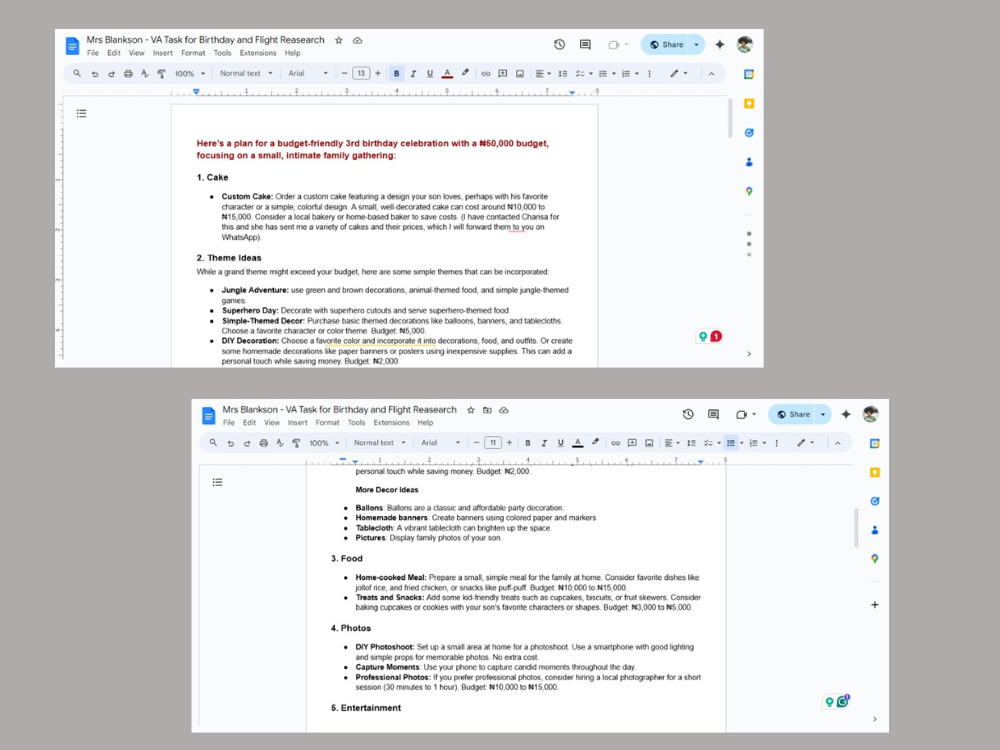1000x750 pixels.
Task: Move document to folder in bottom window
Action: [487, 410]
